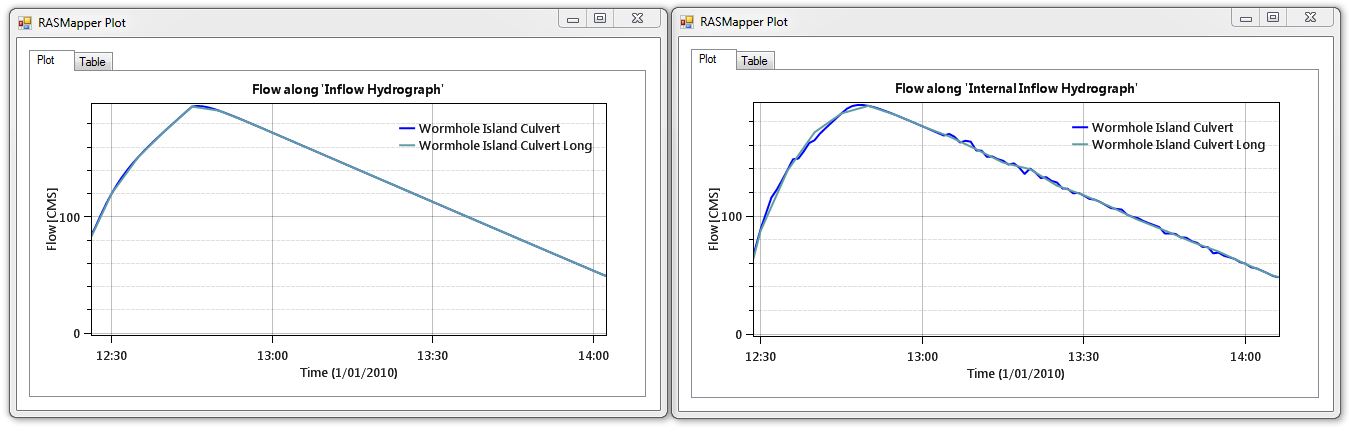Viewport: 1349px width, 433px height.
Task: Close the left RASMapper Plot window
Action: 636,18
